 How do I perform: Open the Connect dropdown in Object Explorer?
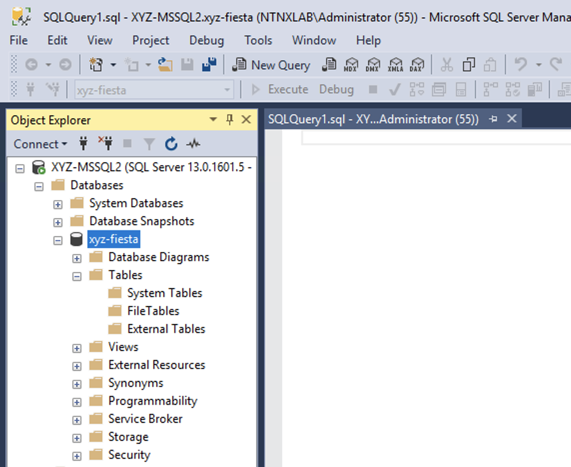[x=40, y=144]
